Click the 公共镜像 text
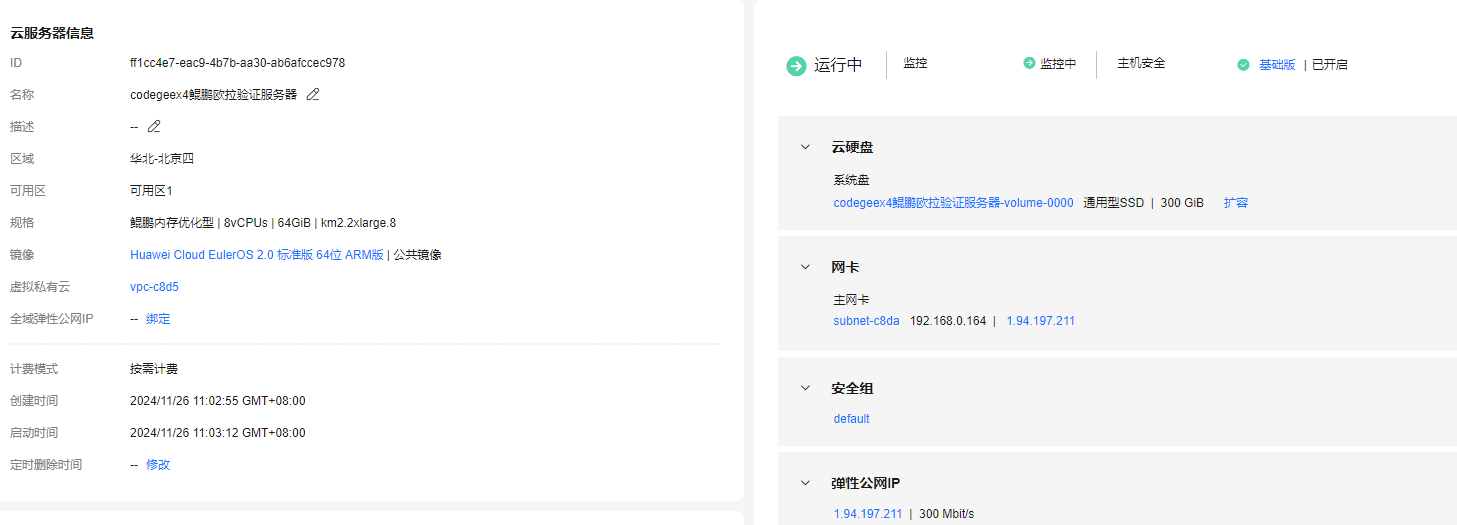This screenshot has width=1457, height=525. pos(417,255)
